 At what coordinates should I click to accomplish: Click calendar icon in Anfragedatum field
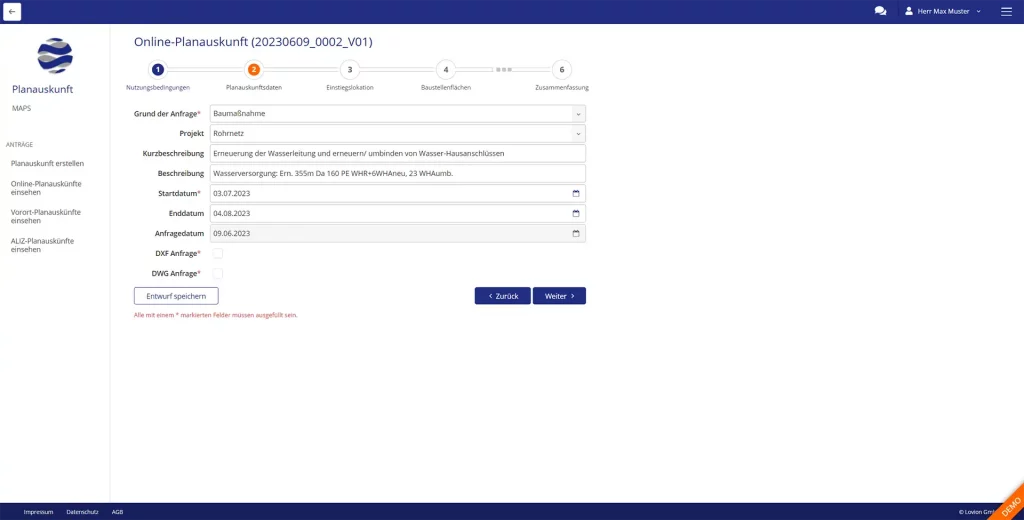tap(576, 233)
